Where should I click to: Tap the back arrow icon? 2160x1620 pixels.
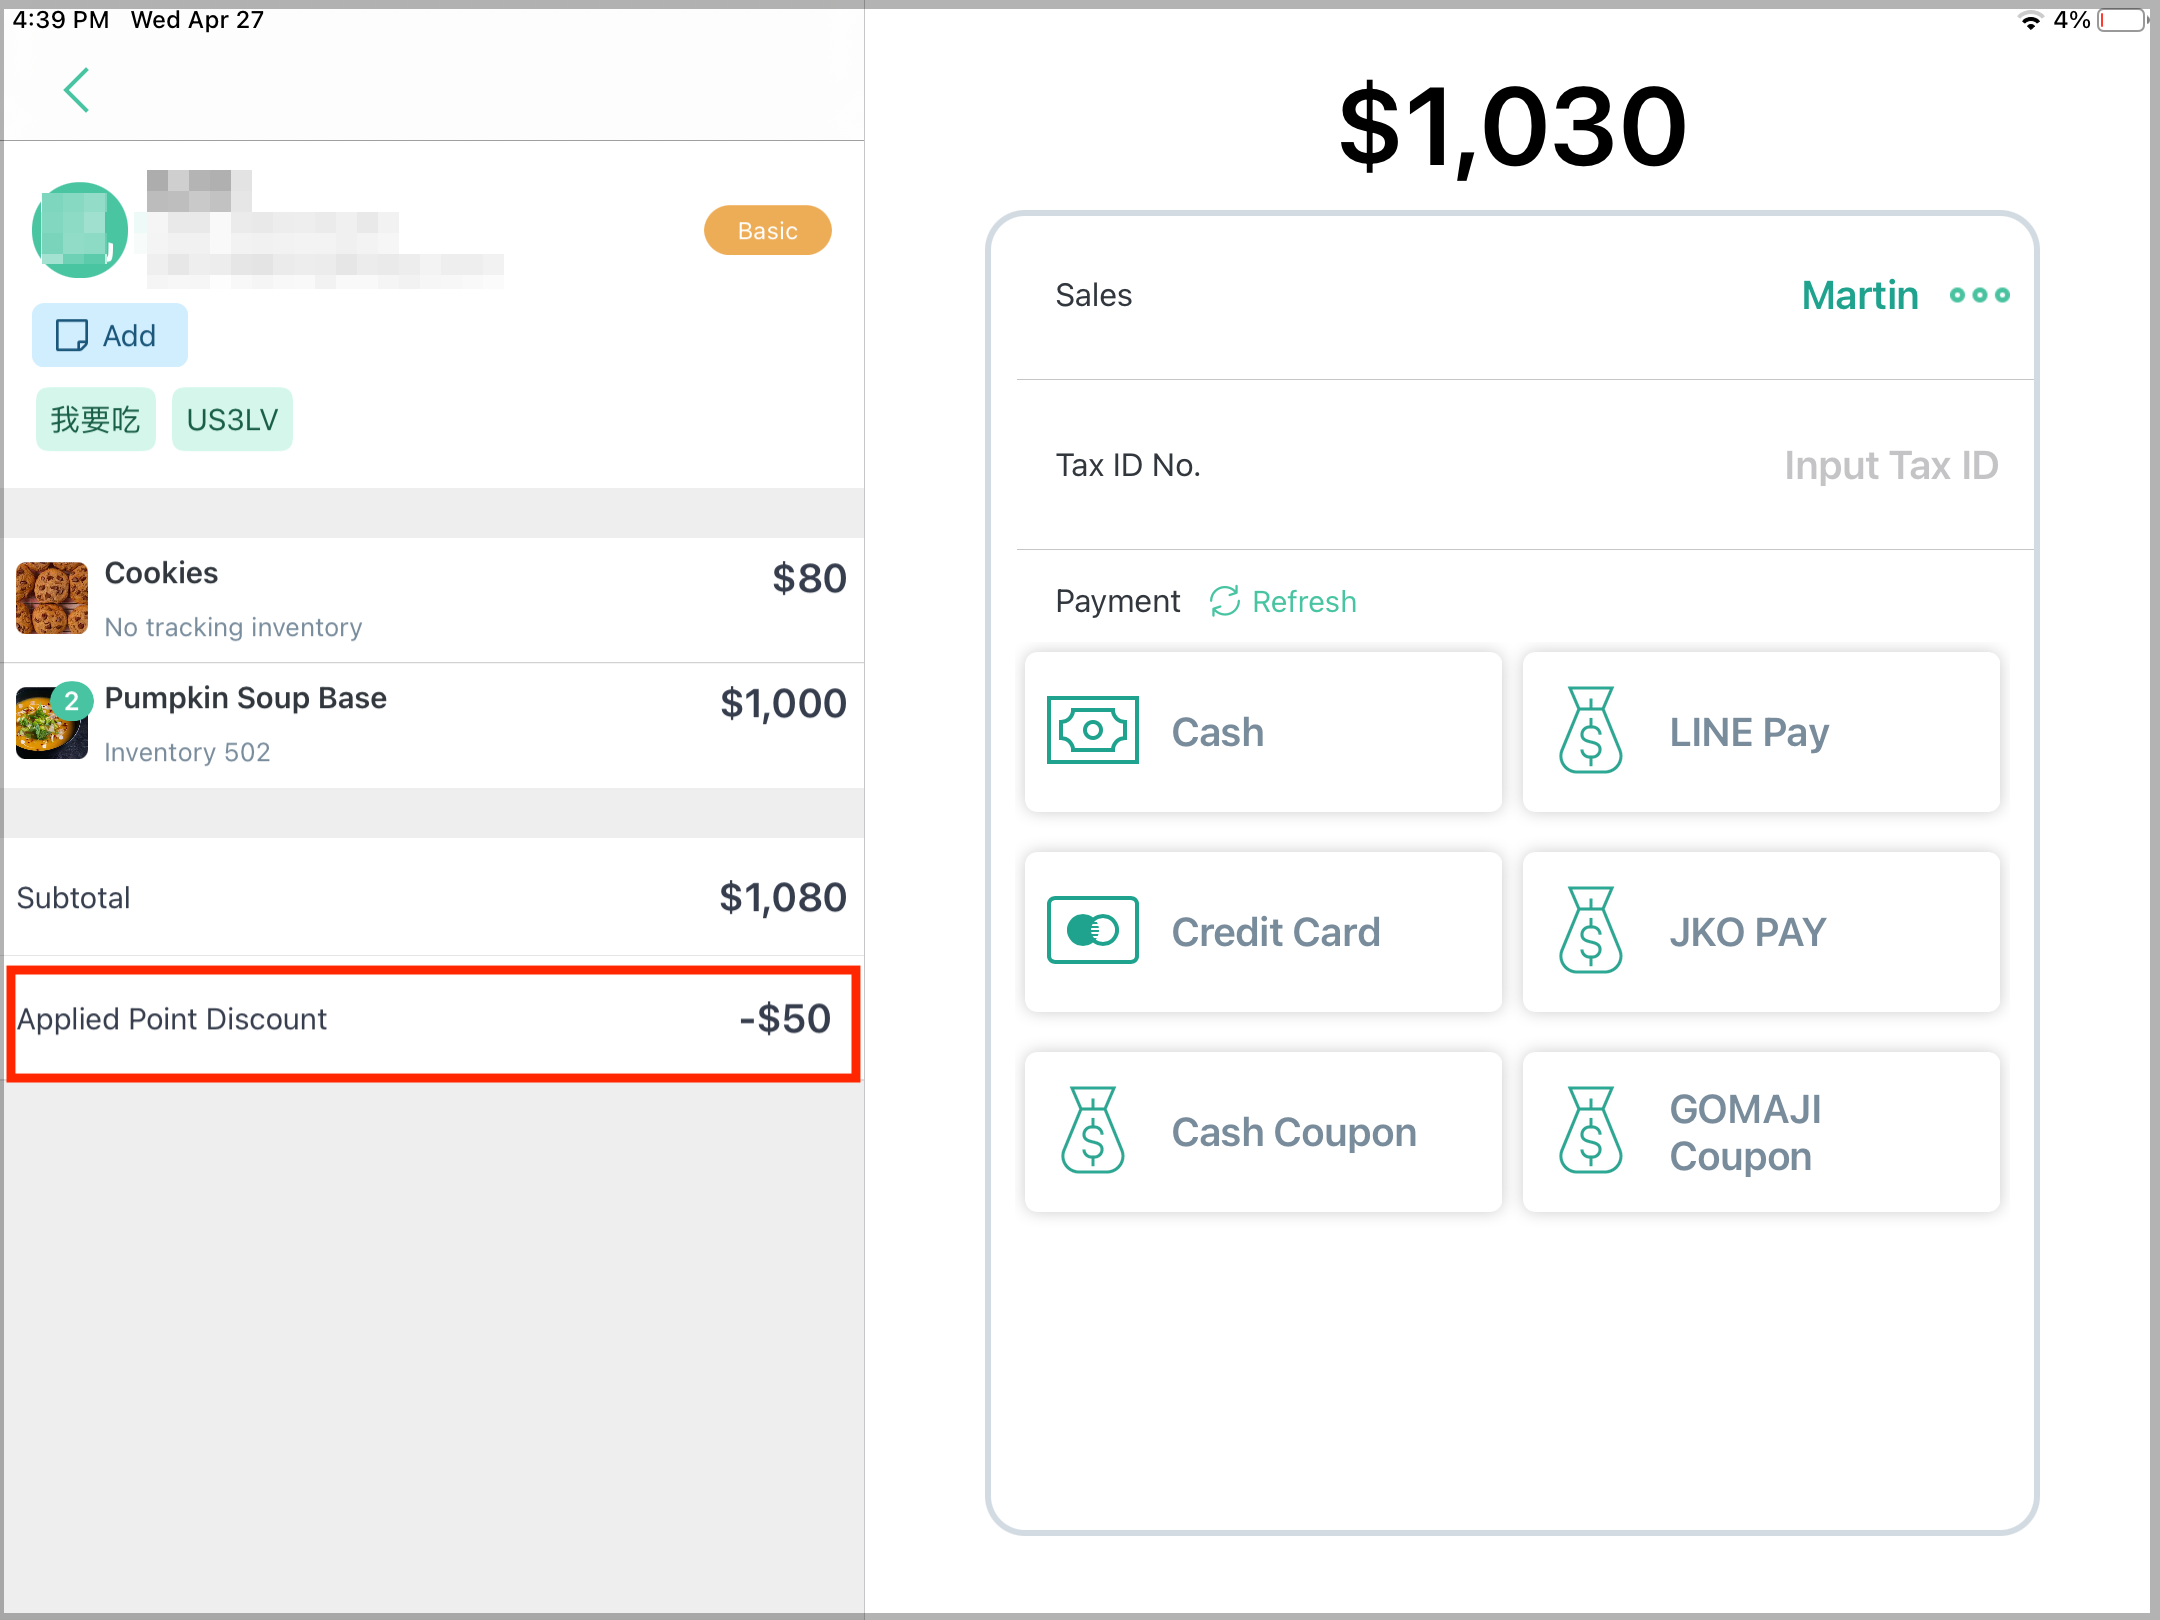pos(77,91)
